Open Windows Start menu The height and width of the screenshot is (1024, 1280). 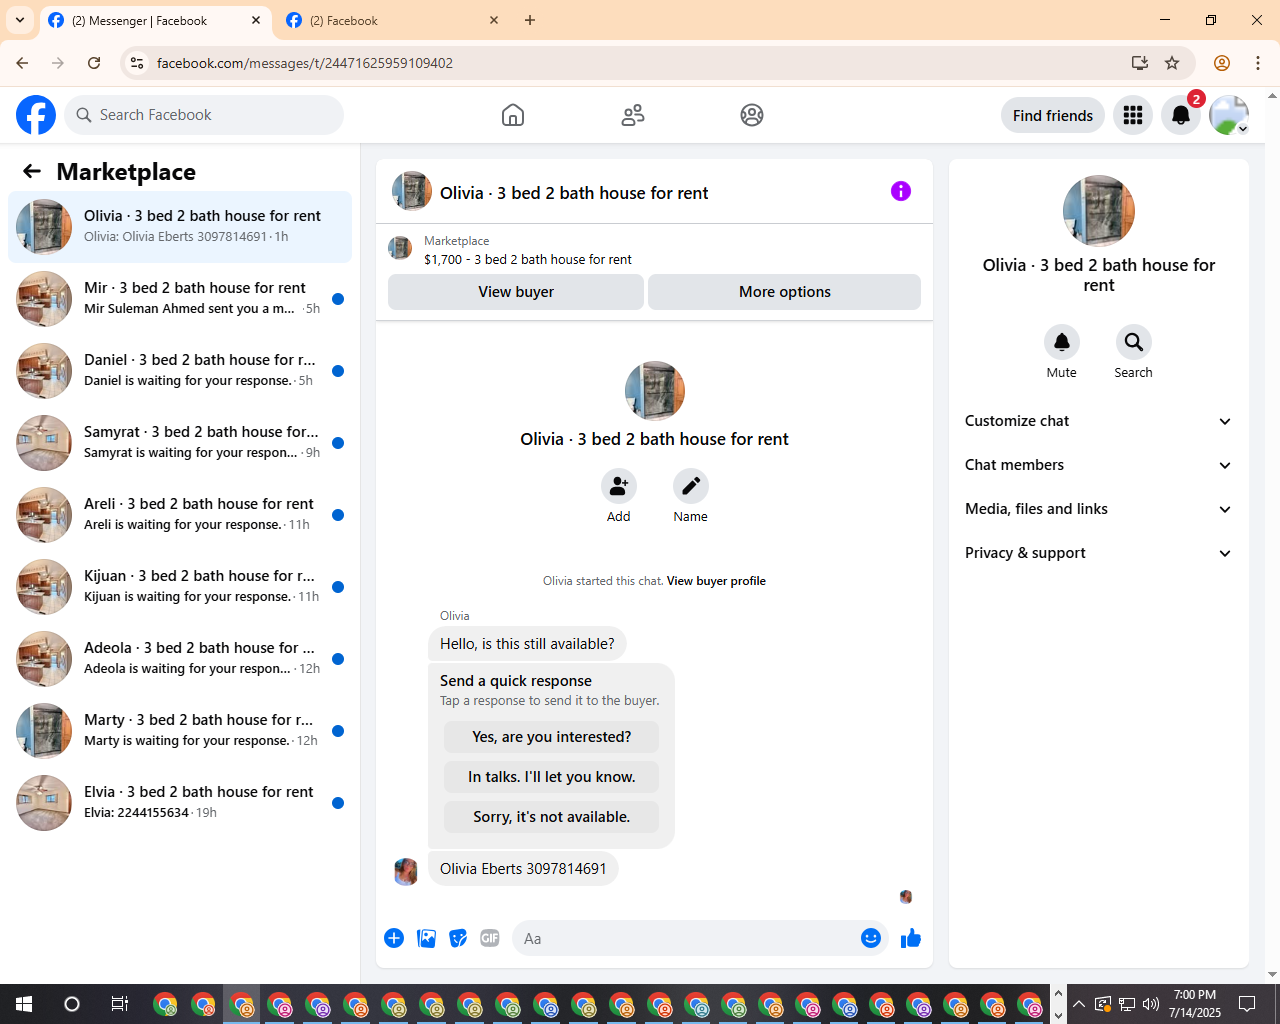(x=24, y=1004)
